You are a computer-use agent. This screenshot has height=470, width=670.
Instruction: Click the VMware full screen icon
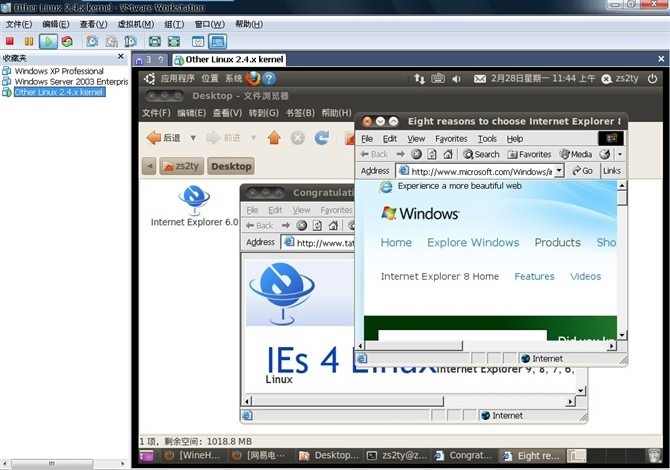pos(155,41)
